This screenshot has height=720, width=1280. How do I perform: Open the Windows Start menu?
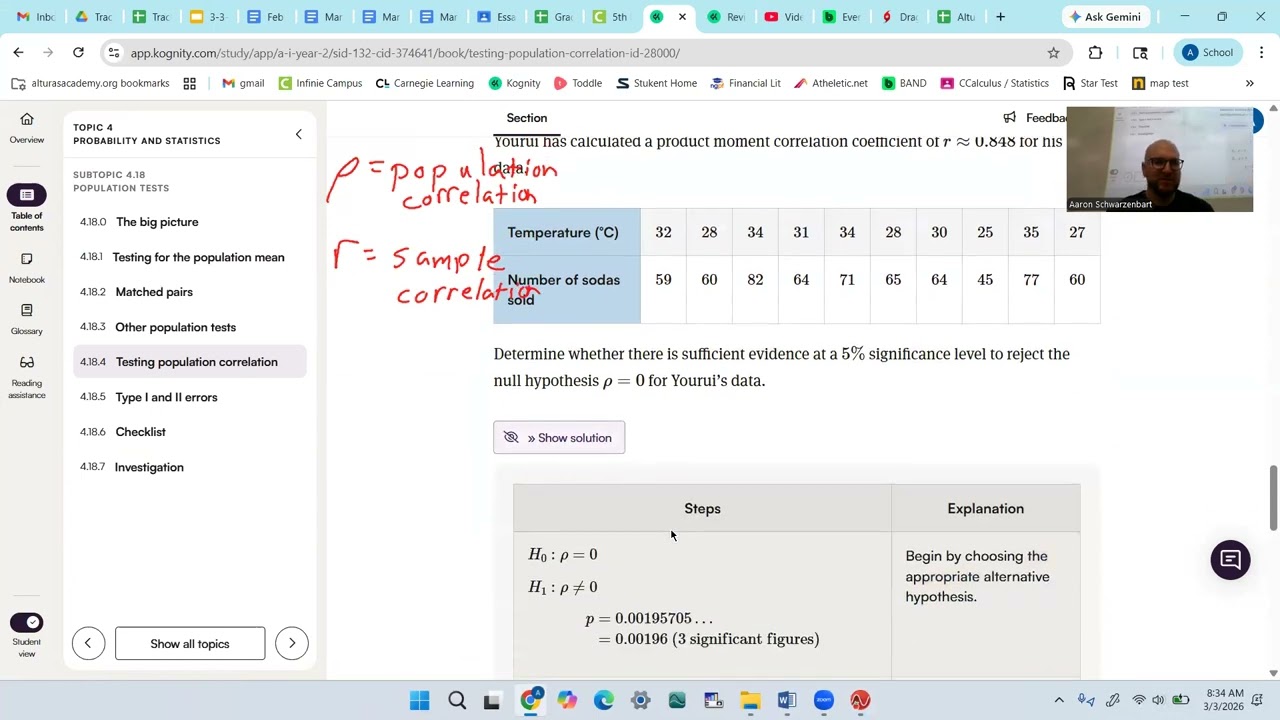tap(419, 701)
